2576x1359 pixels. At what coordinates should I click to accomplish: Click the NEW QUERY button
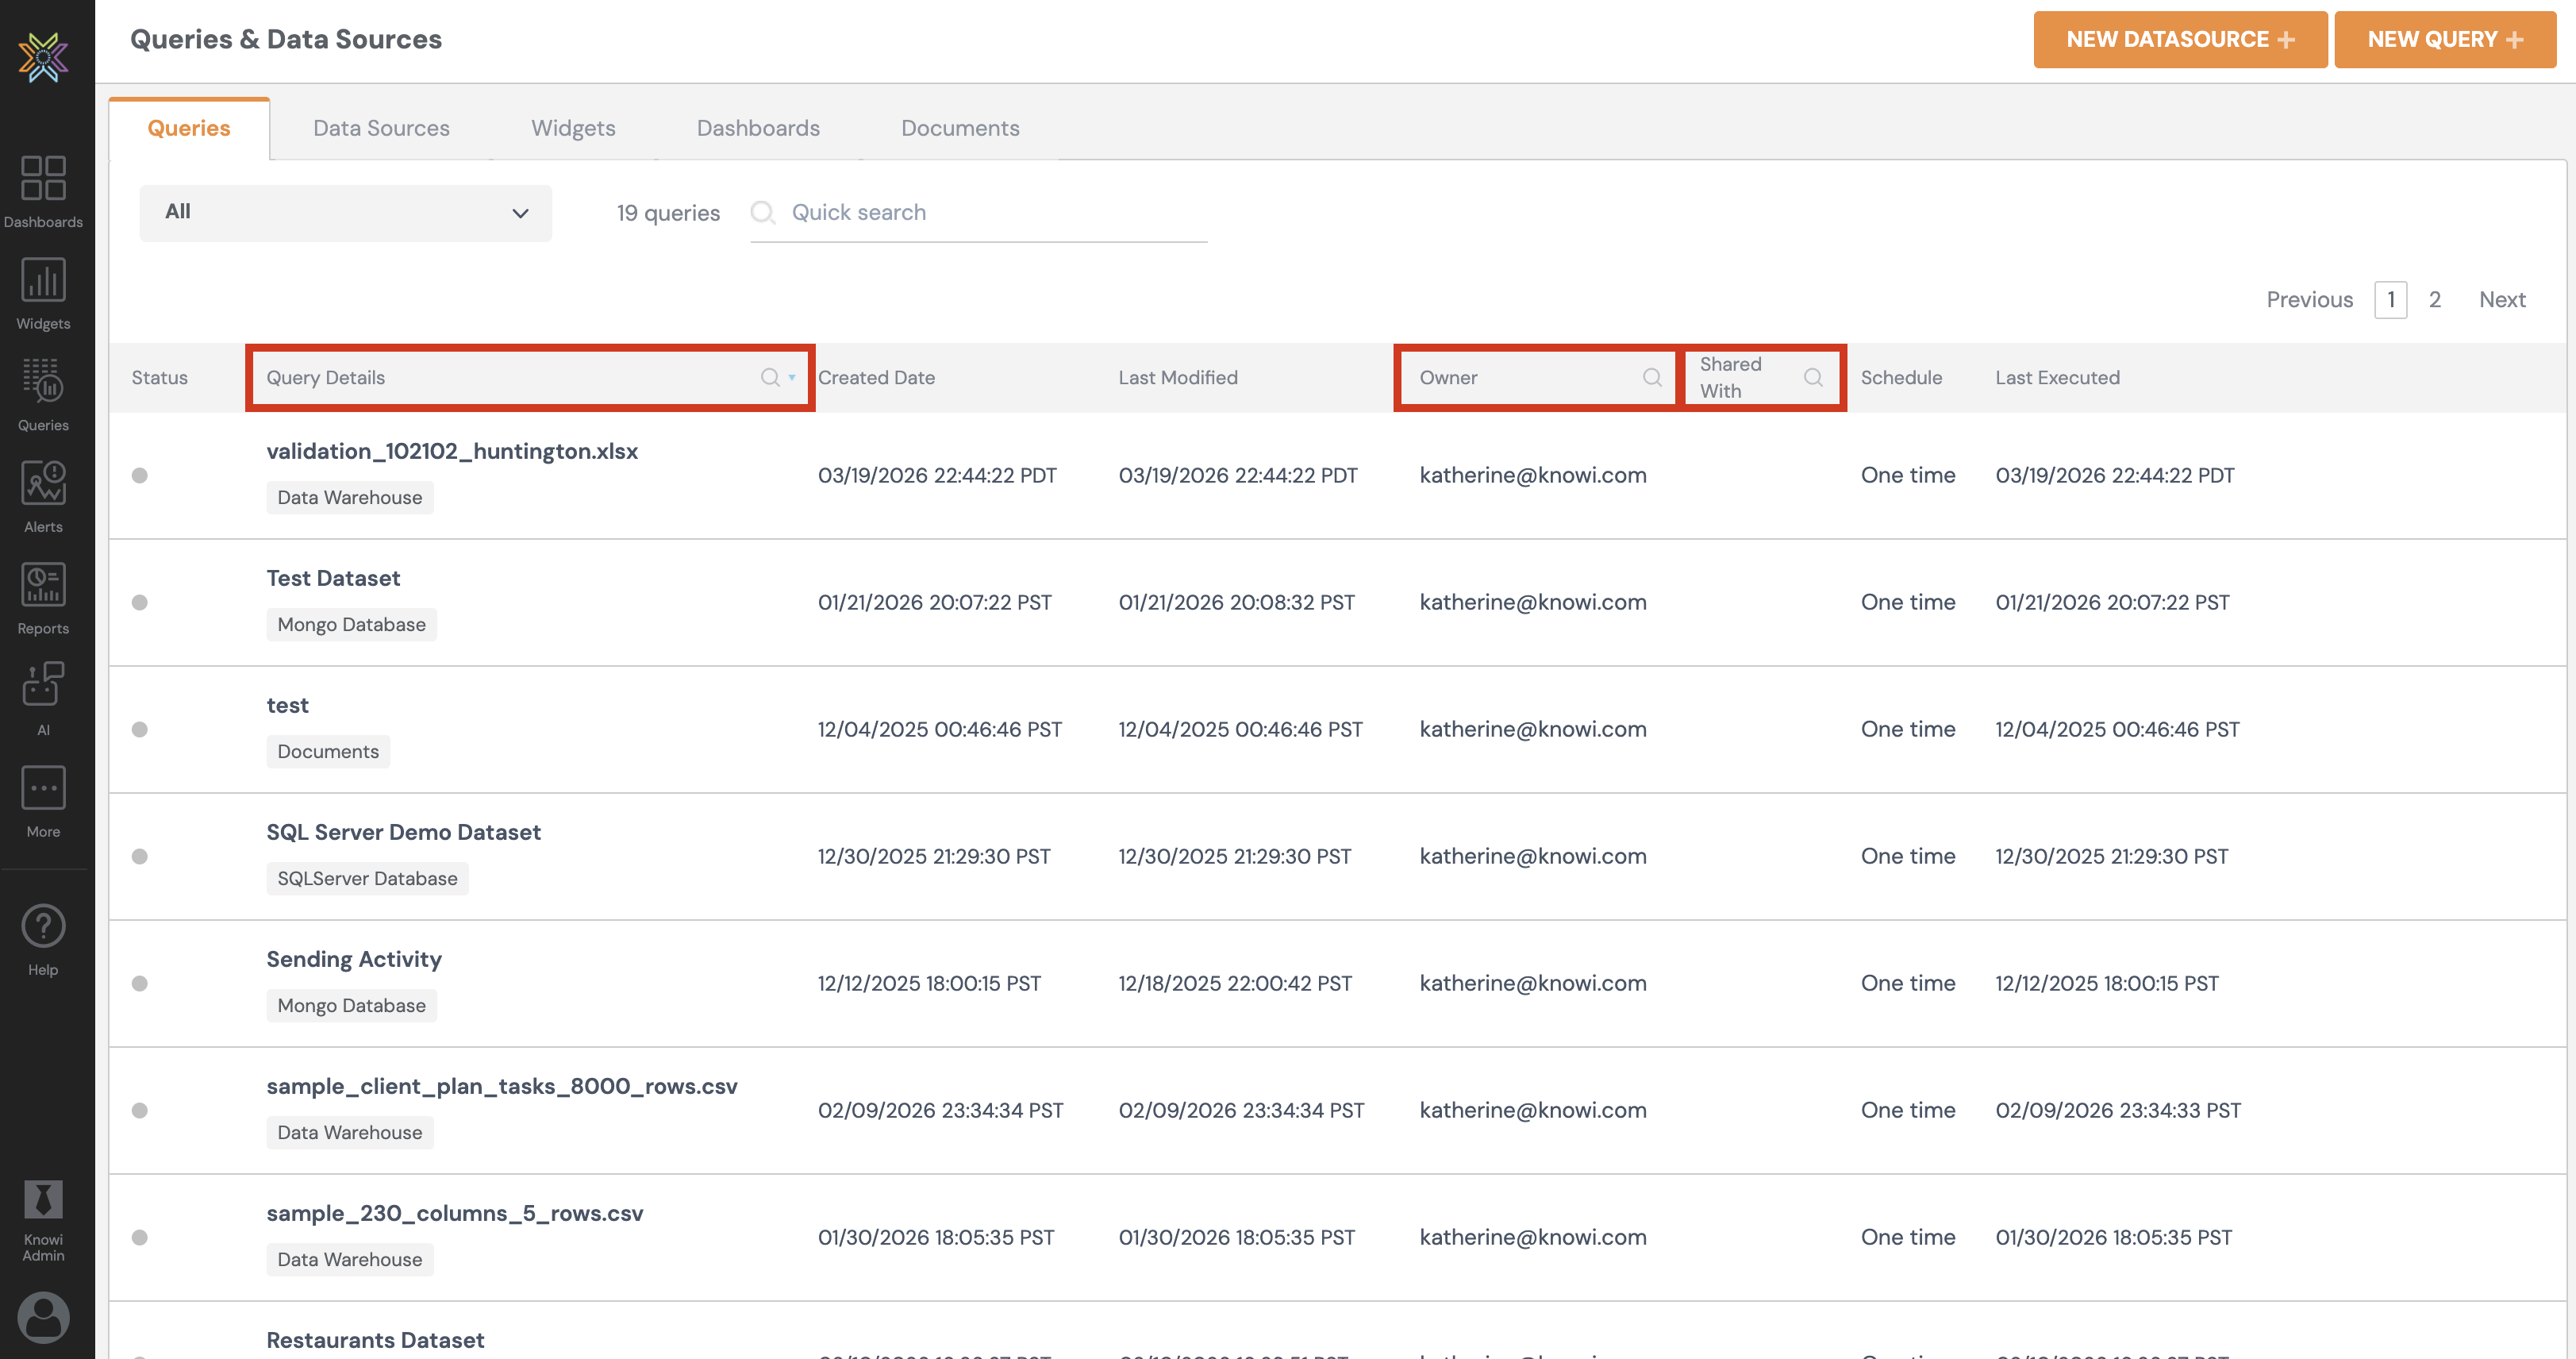pos(2444,39)
